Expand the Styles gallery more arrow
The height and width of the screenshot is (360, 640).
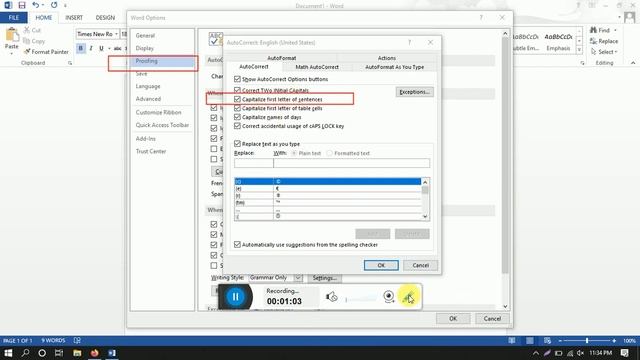(579, 50)
